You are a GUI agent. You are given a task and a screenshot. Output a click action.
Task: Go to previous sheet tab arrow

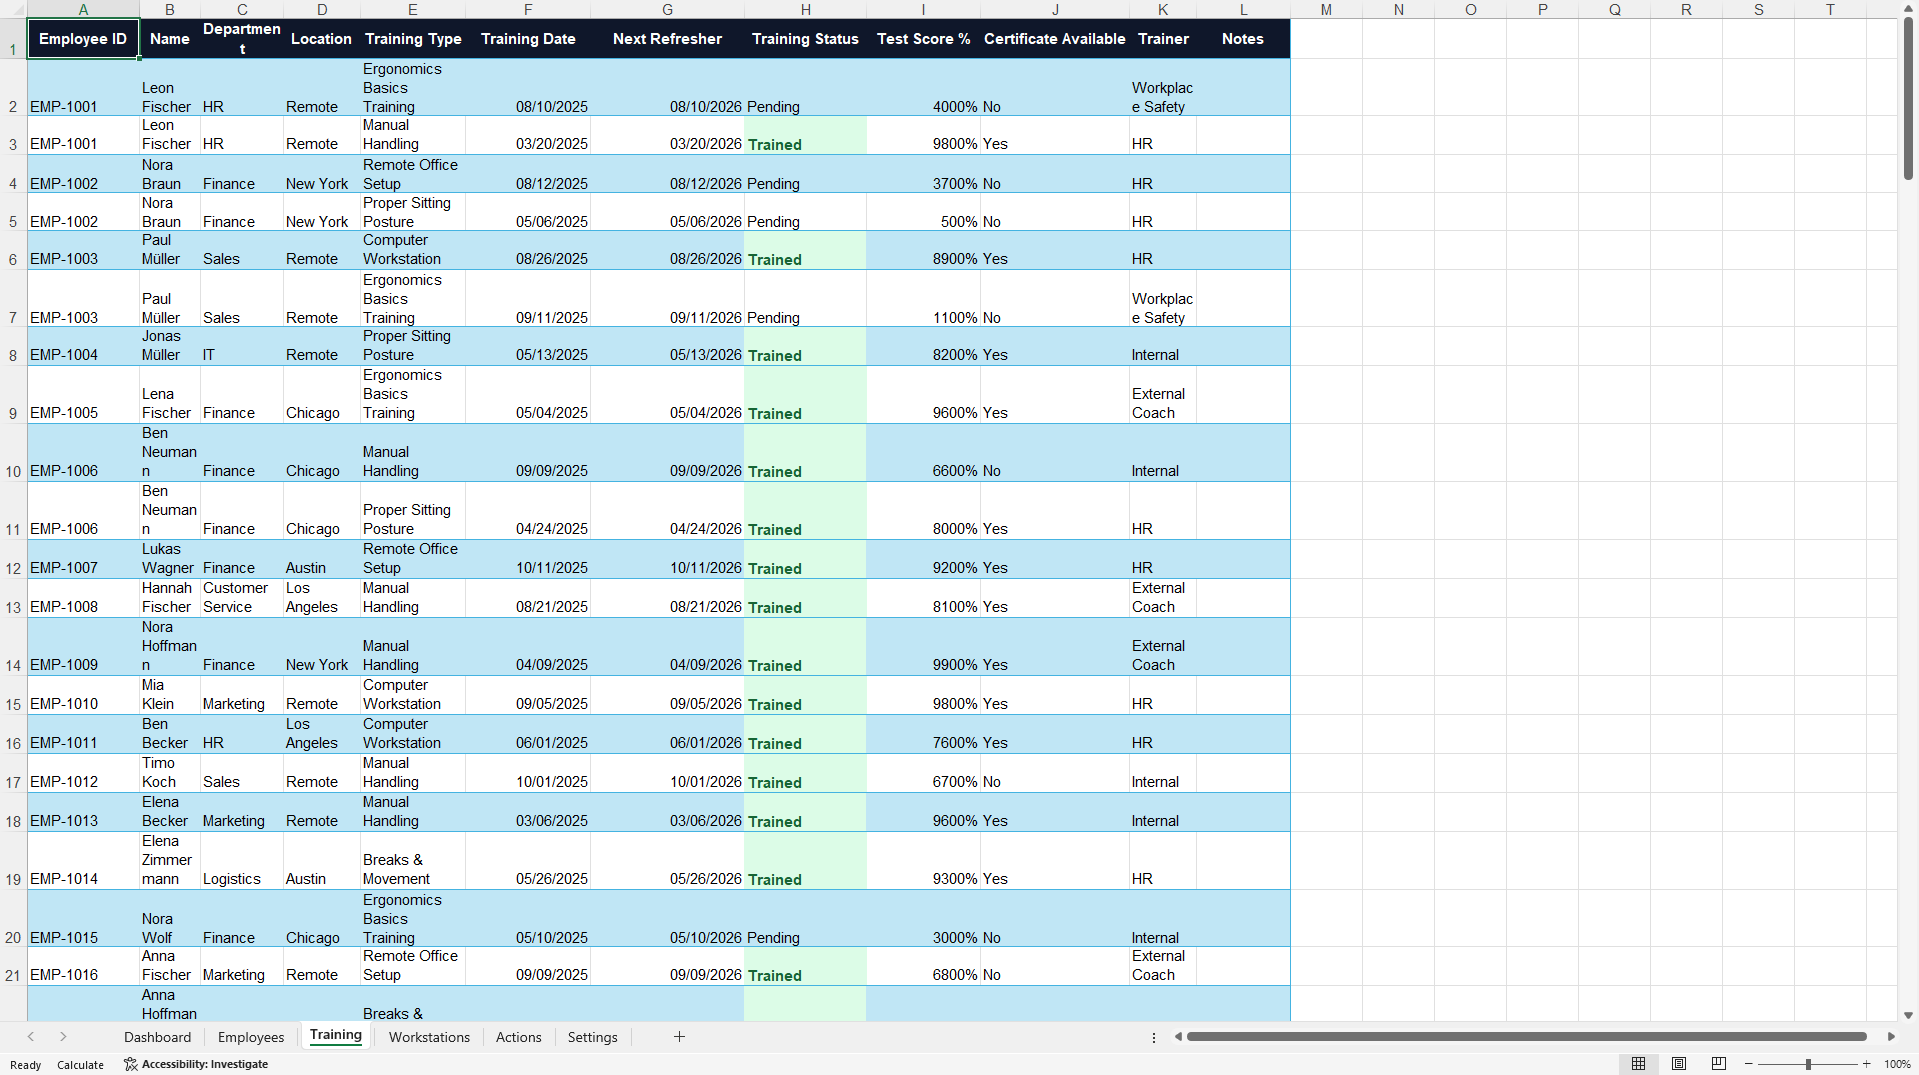pos(31,1037)
